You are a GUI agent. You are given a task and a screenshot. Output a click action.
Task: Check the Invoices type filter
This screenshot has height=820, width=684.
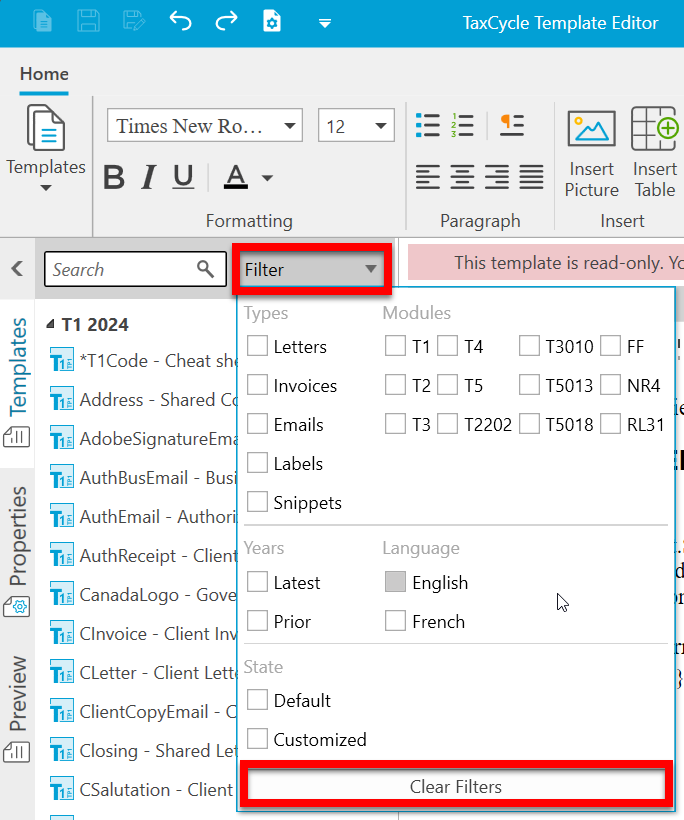tap(257, 385)
